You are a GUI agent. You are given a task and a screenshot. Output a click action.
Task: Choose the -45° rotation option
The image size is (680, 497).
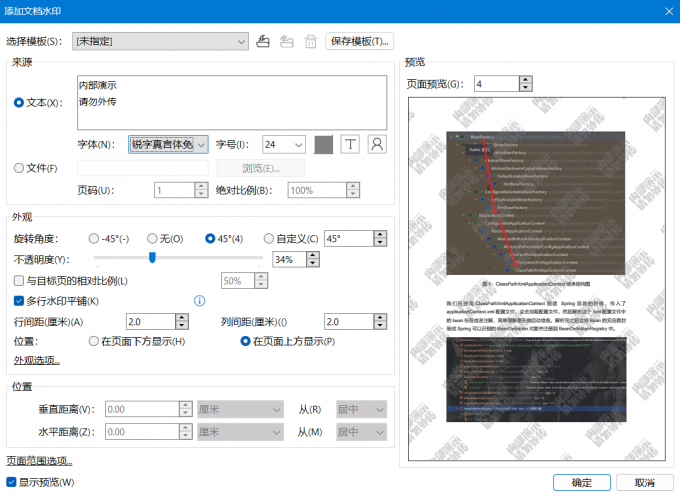pos(94,239)
